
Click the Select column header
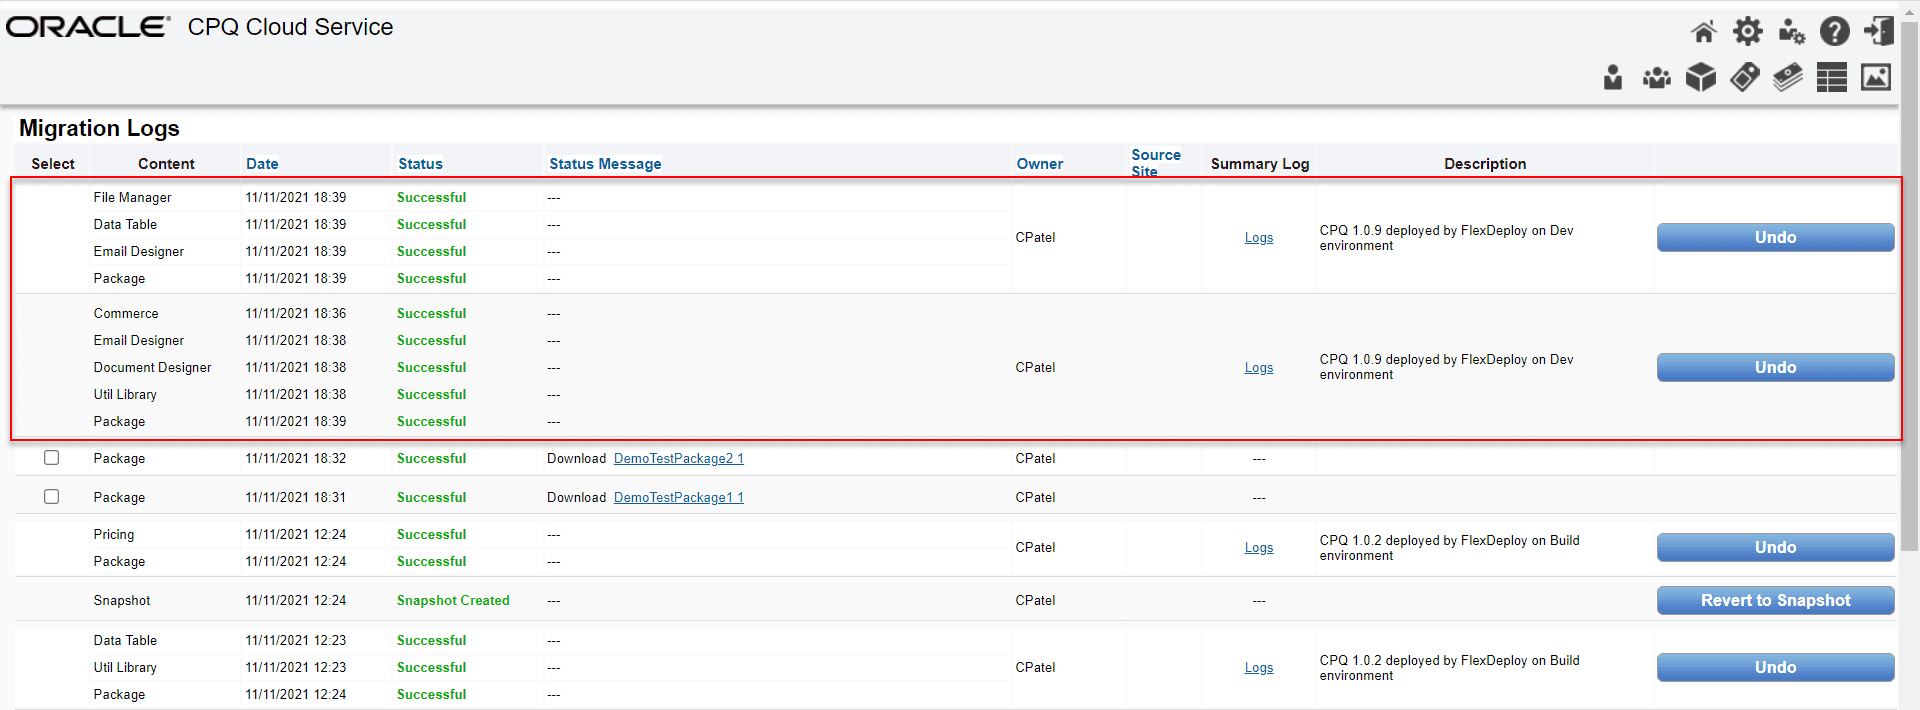pyautogui.click(x=53, y=164)
